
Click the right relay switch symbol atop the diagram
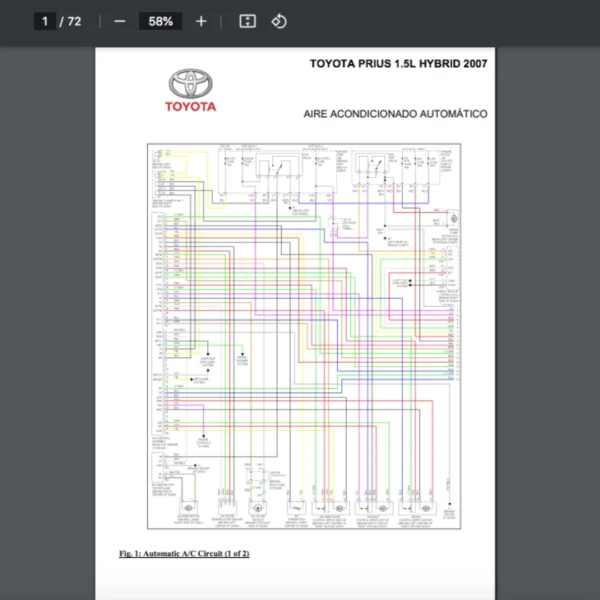(376, 164)
